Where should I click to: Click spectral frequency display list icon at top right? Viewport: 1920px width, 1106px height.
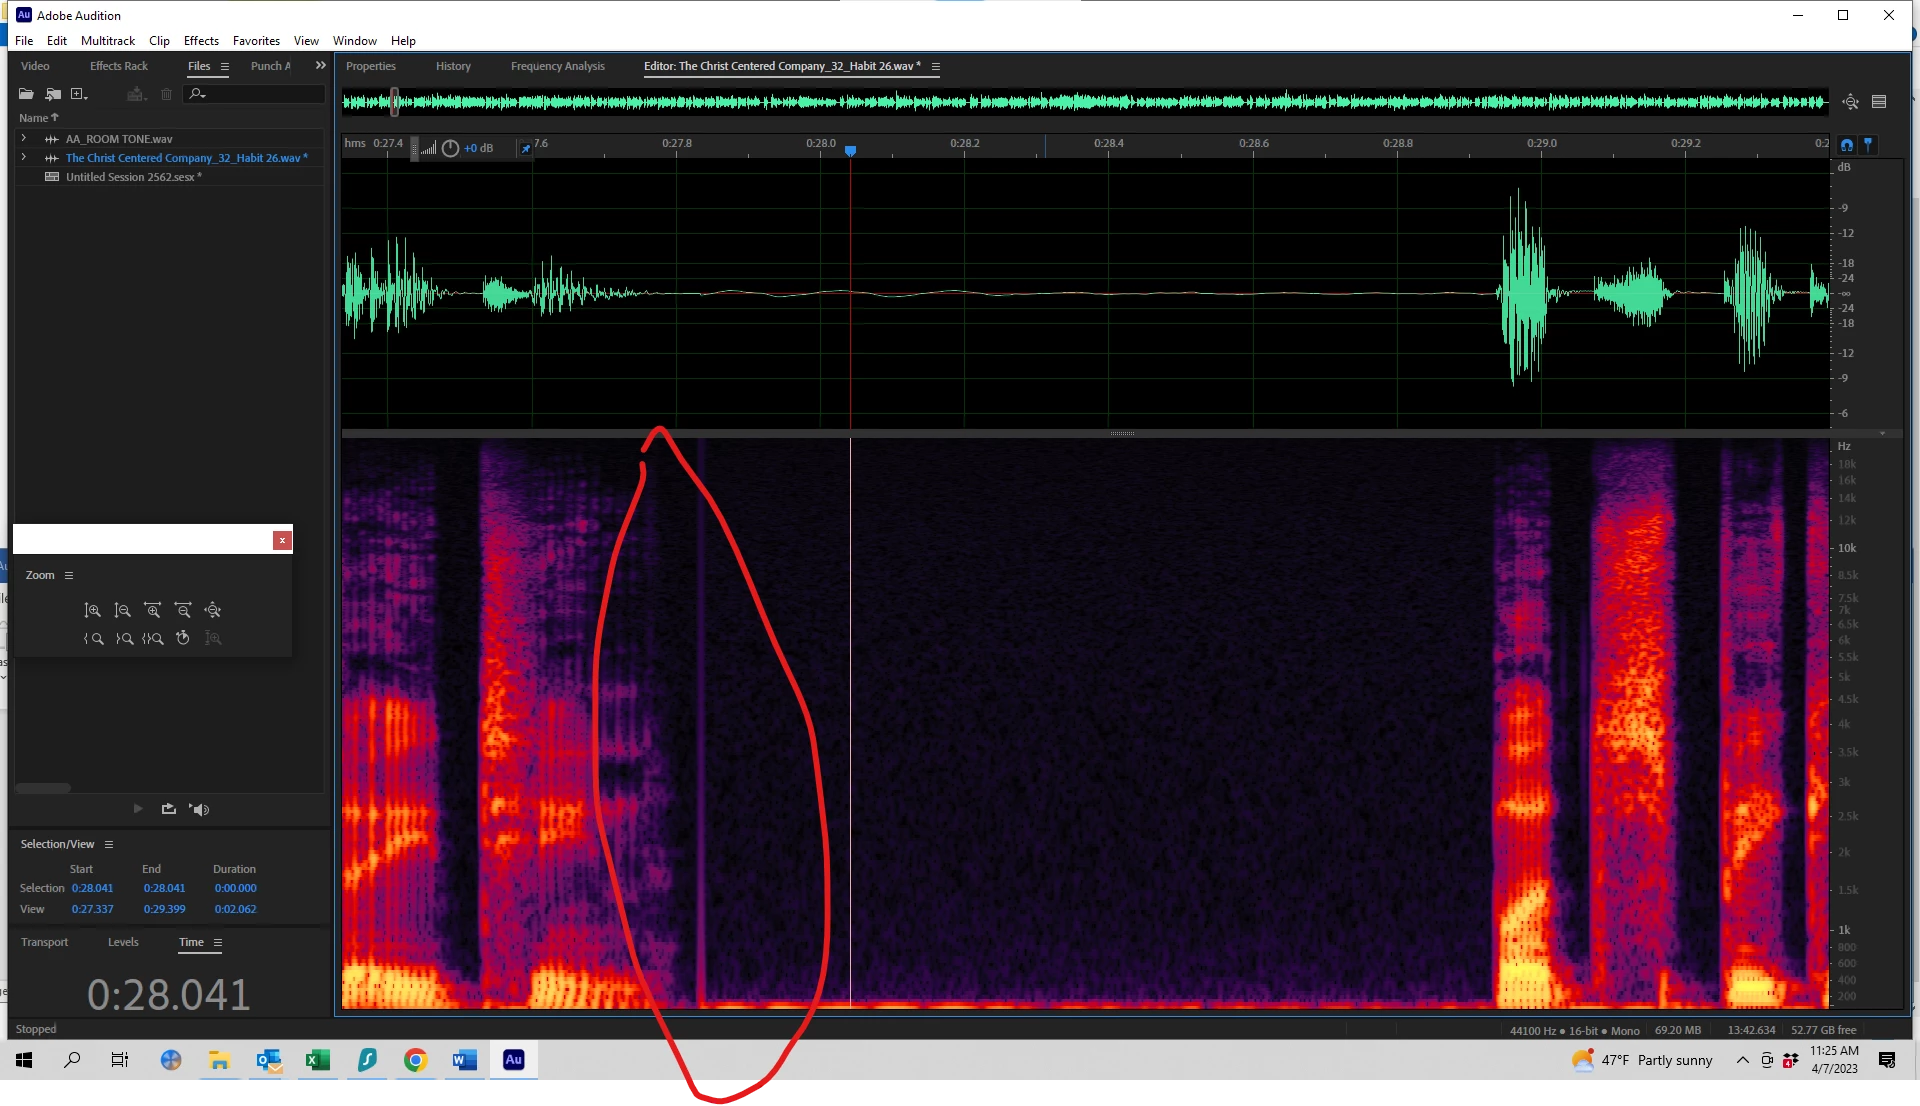coord(1879,102)
